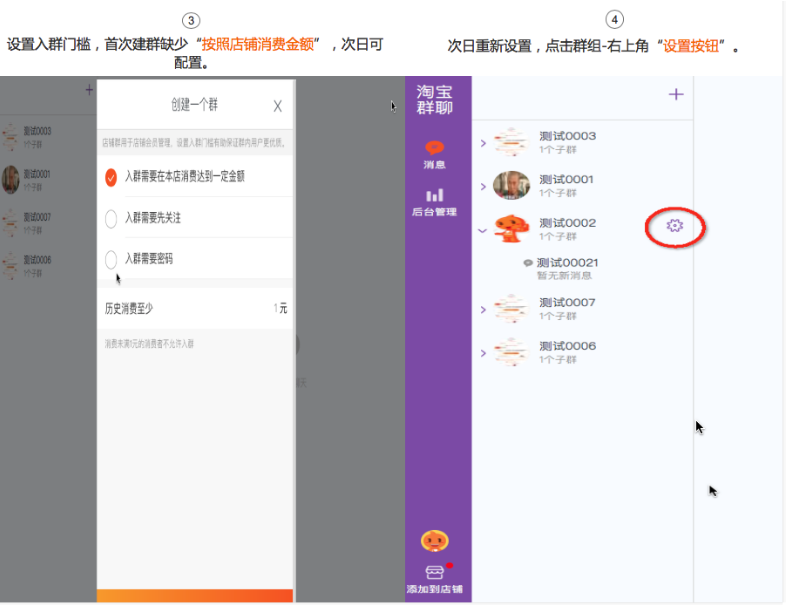Screen dimensions: 791x607
Task: Click 测试0001 in the dimmed left list
Action: 37,175
